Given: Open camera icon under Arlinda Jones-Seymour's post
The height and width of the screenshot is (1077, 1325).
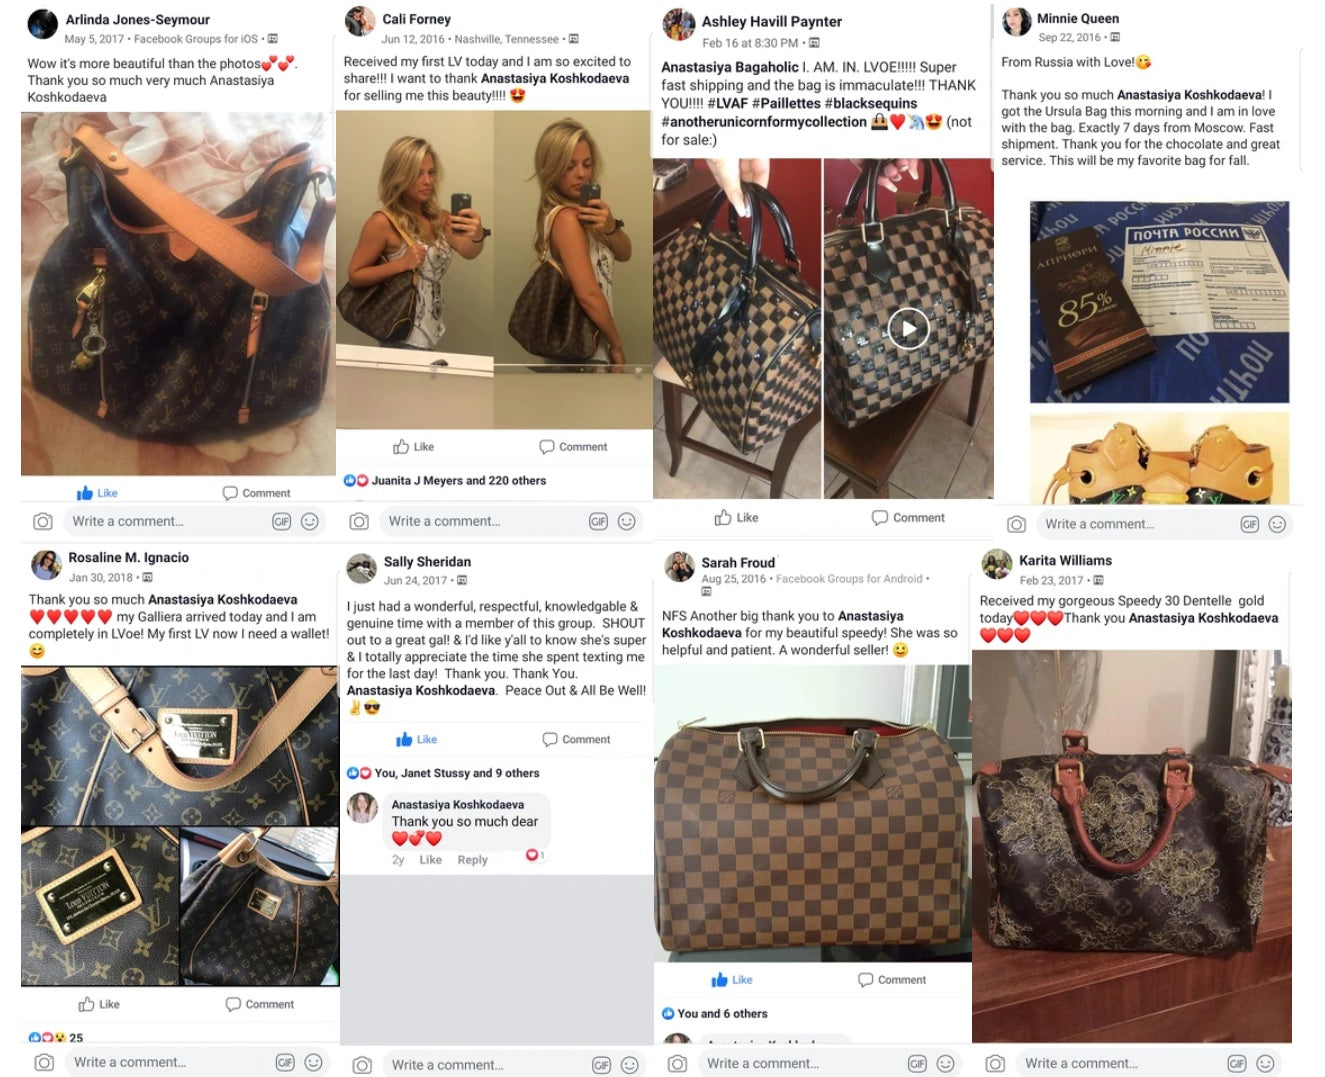Looking at the screenshot, I should (x=43, y=521).
